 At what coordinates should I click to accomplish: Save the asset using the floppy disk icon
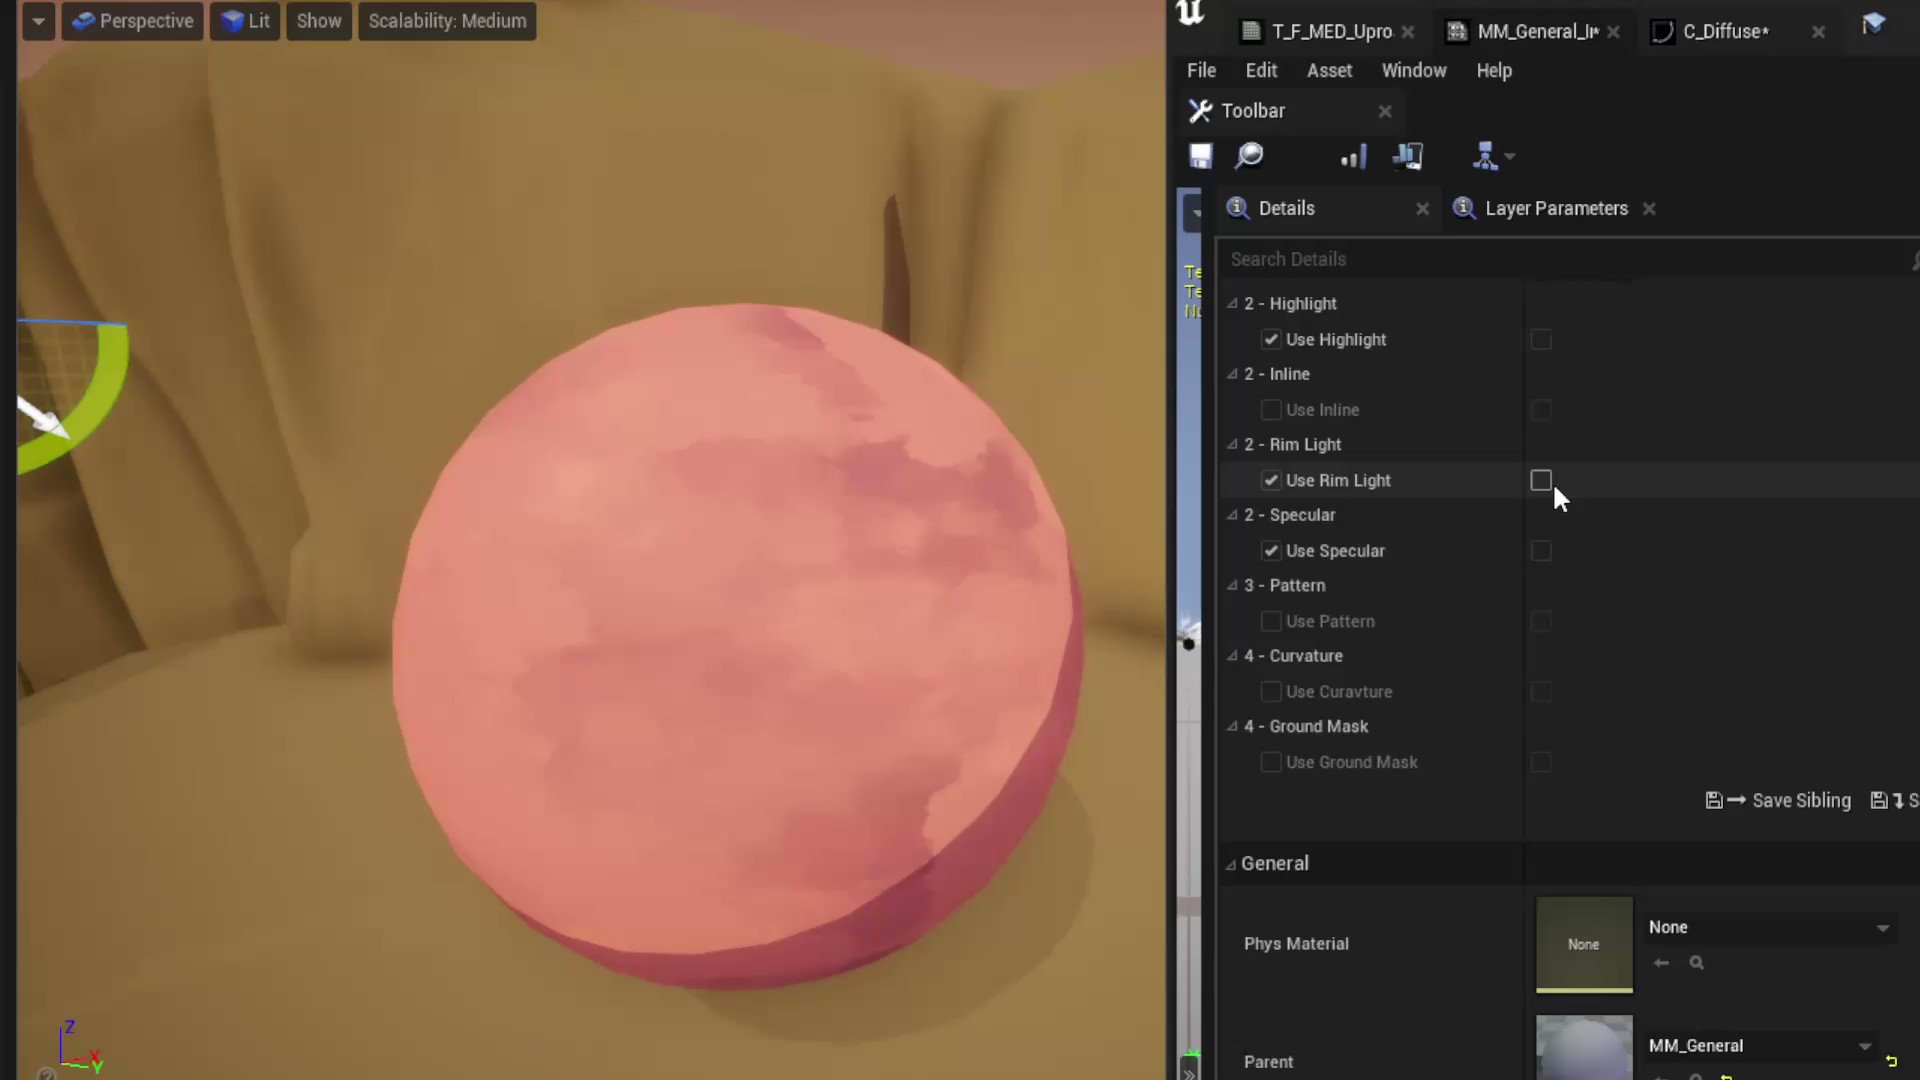coord(1199,156)
